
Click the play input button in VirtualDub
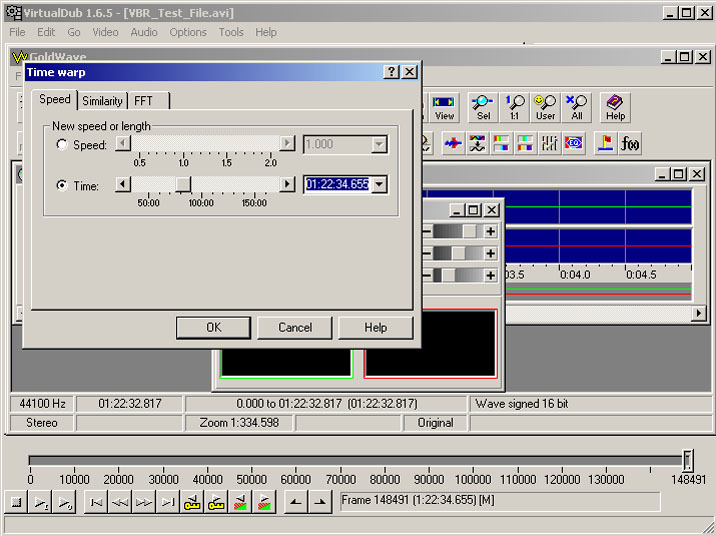click(x=41, y=502)
